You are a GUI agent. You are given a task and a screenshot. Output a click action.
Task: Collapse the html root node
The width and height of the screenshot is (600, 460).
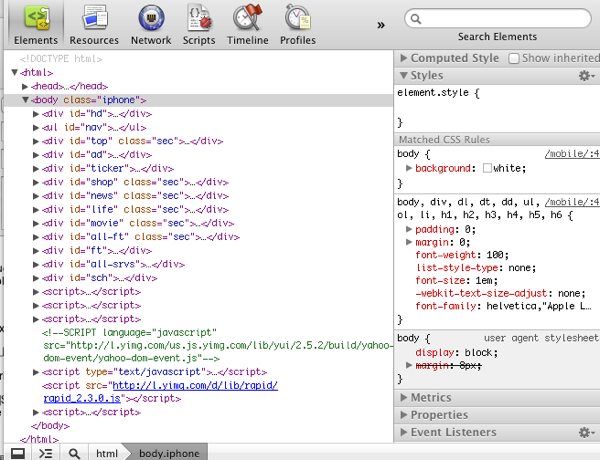(15, 72)
